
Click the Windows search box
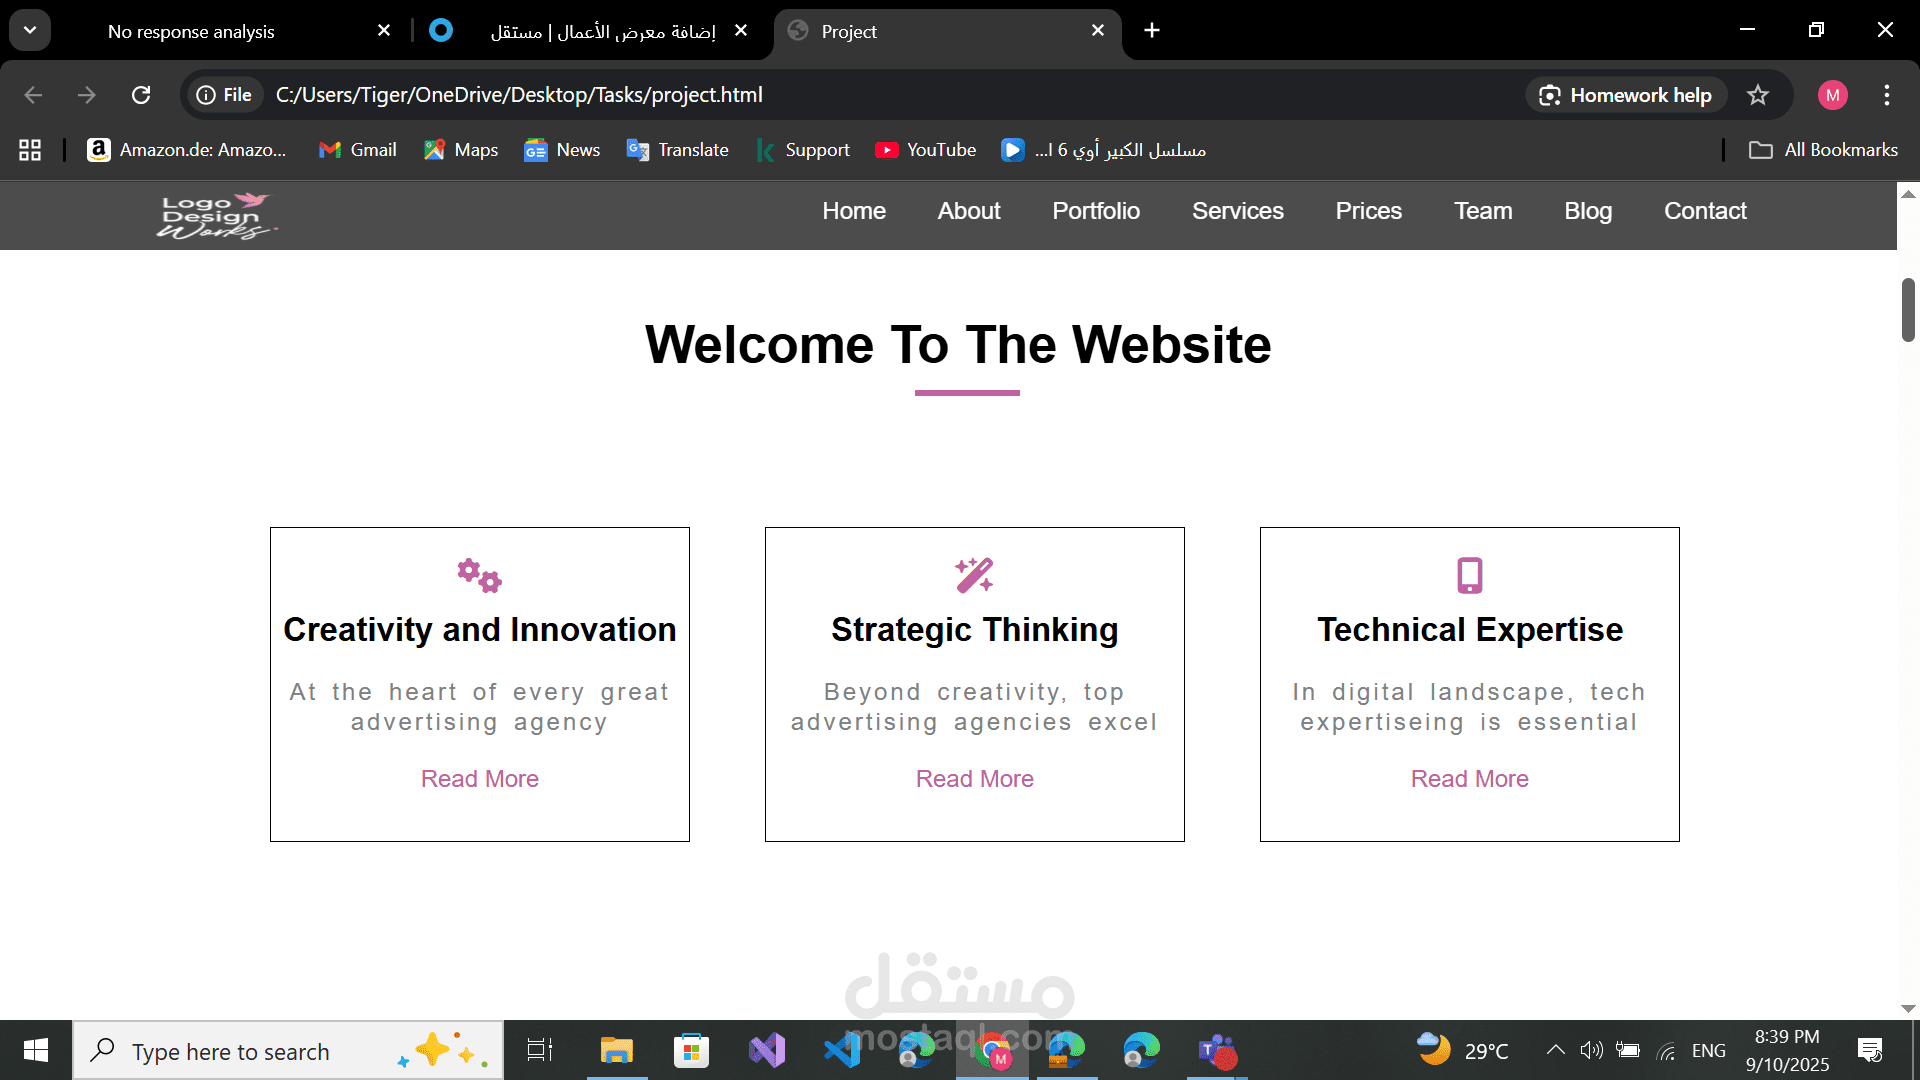click(288, 1050)
